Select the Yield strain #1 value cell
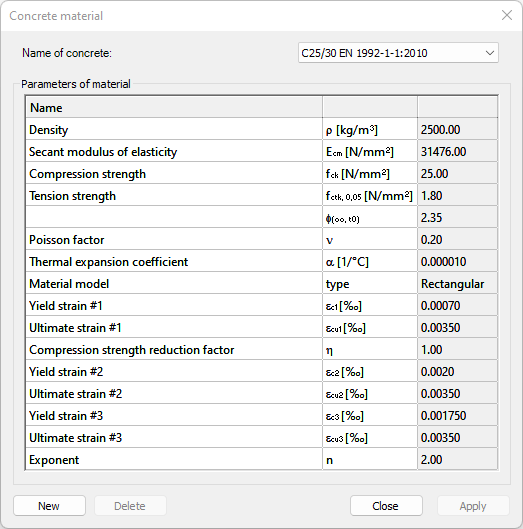The image size is (523, 529). (458, 305)
